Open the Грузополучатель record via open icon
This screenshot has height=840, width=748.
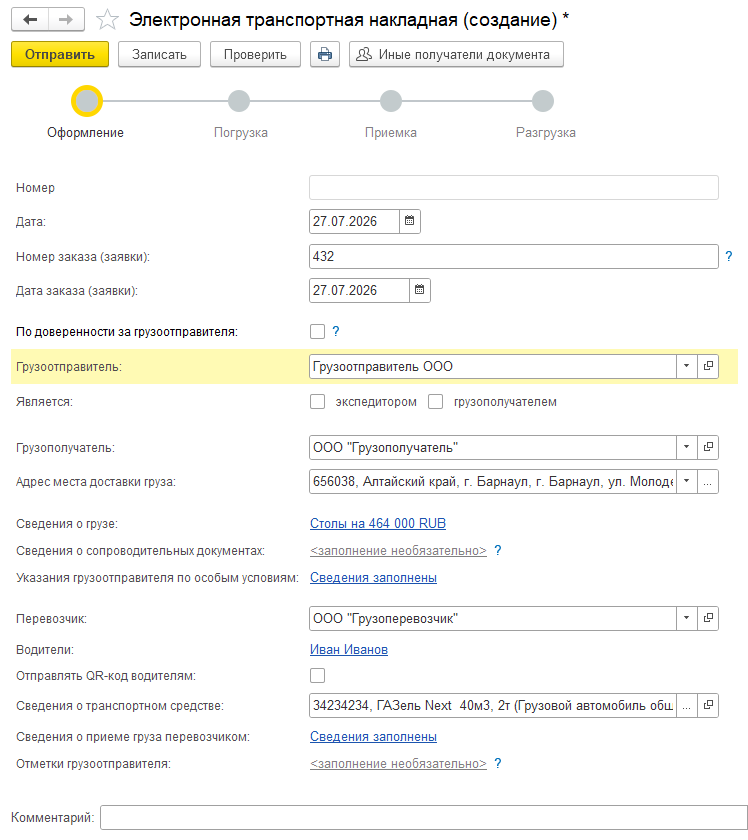(x=708, y=447)
